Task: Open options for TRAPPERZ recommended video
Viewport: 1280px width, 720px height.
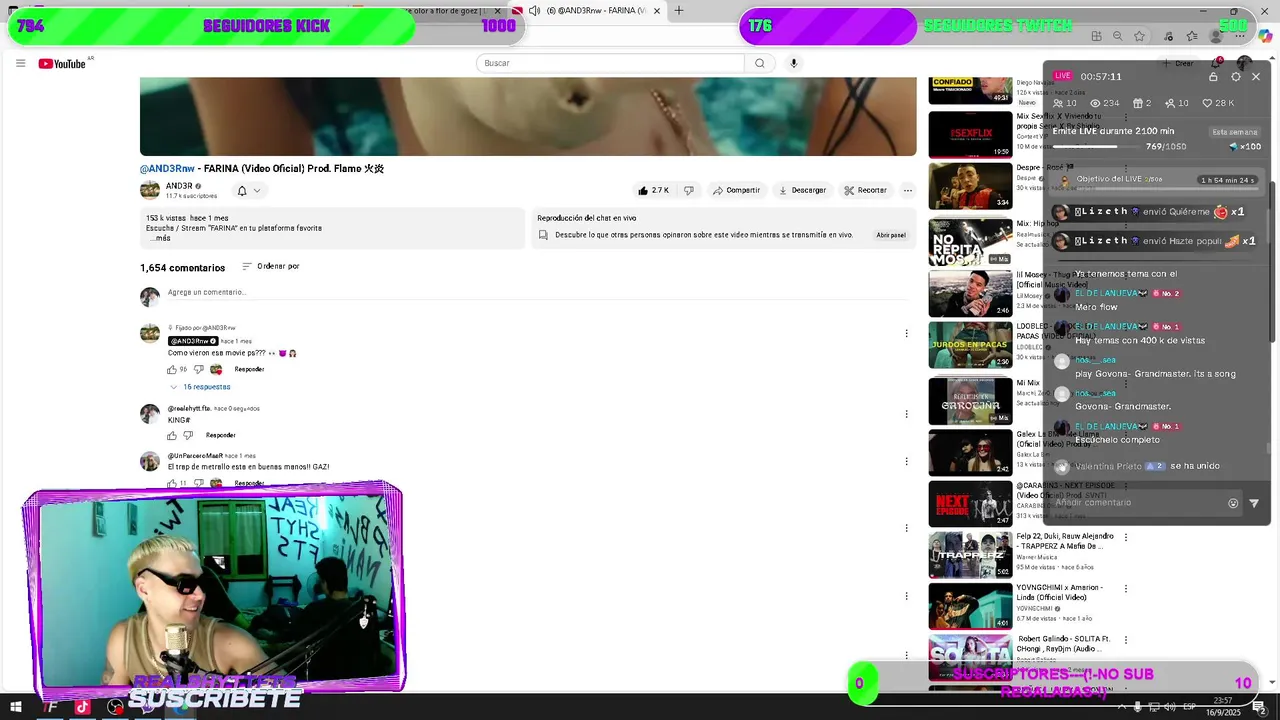Action: click(x=1126, y=537)
